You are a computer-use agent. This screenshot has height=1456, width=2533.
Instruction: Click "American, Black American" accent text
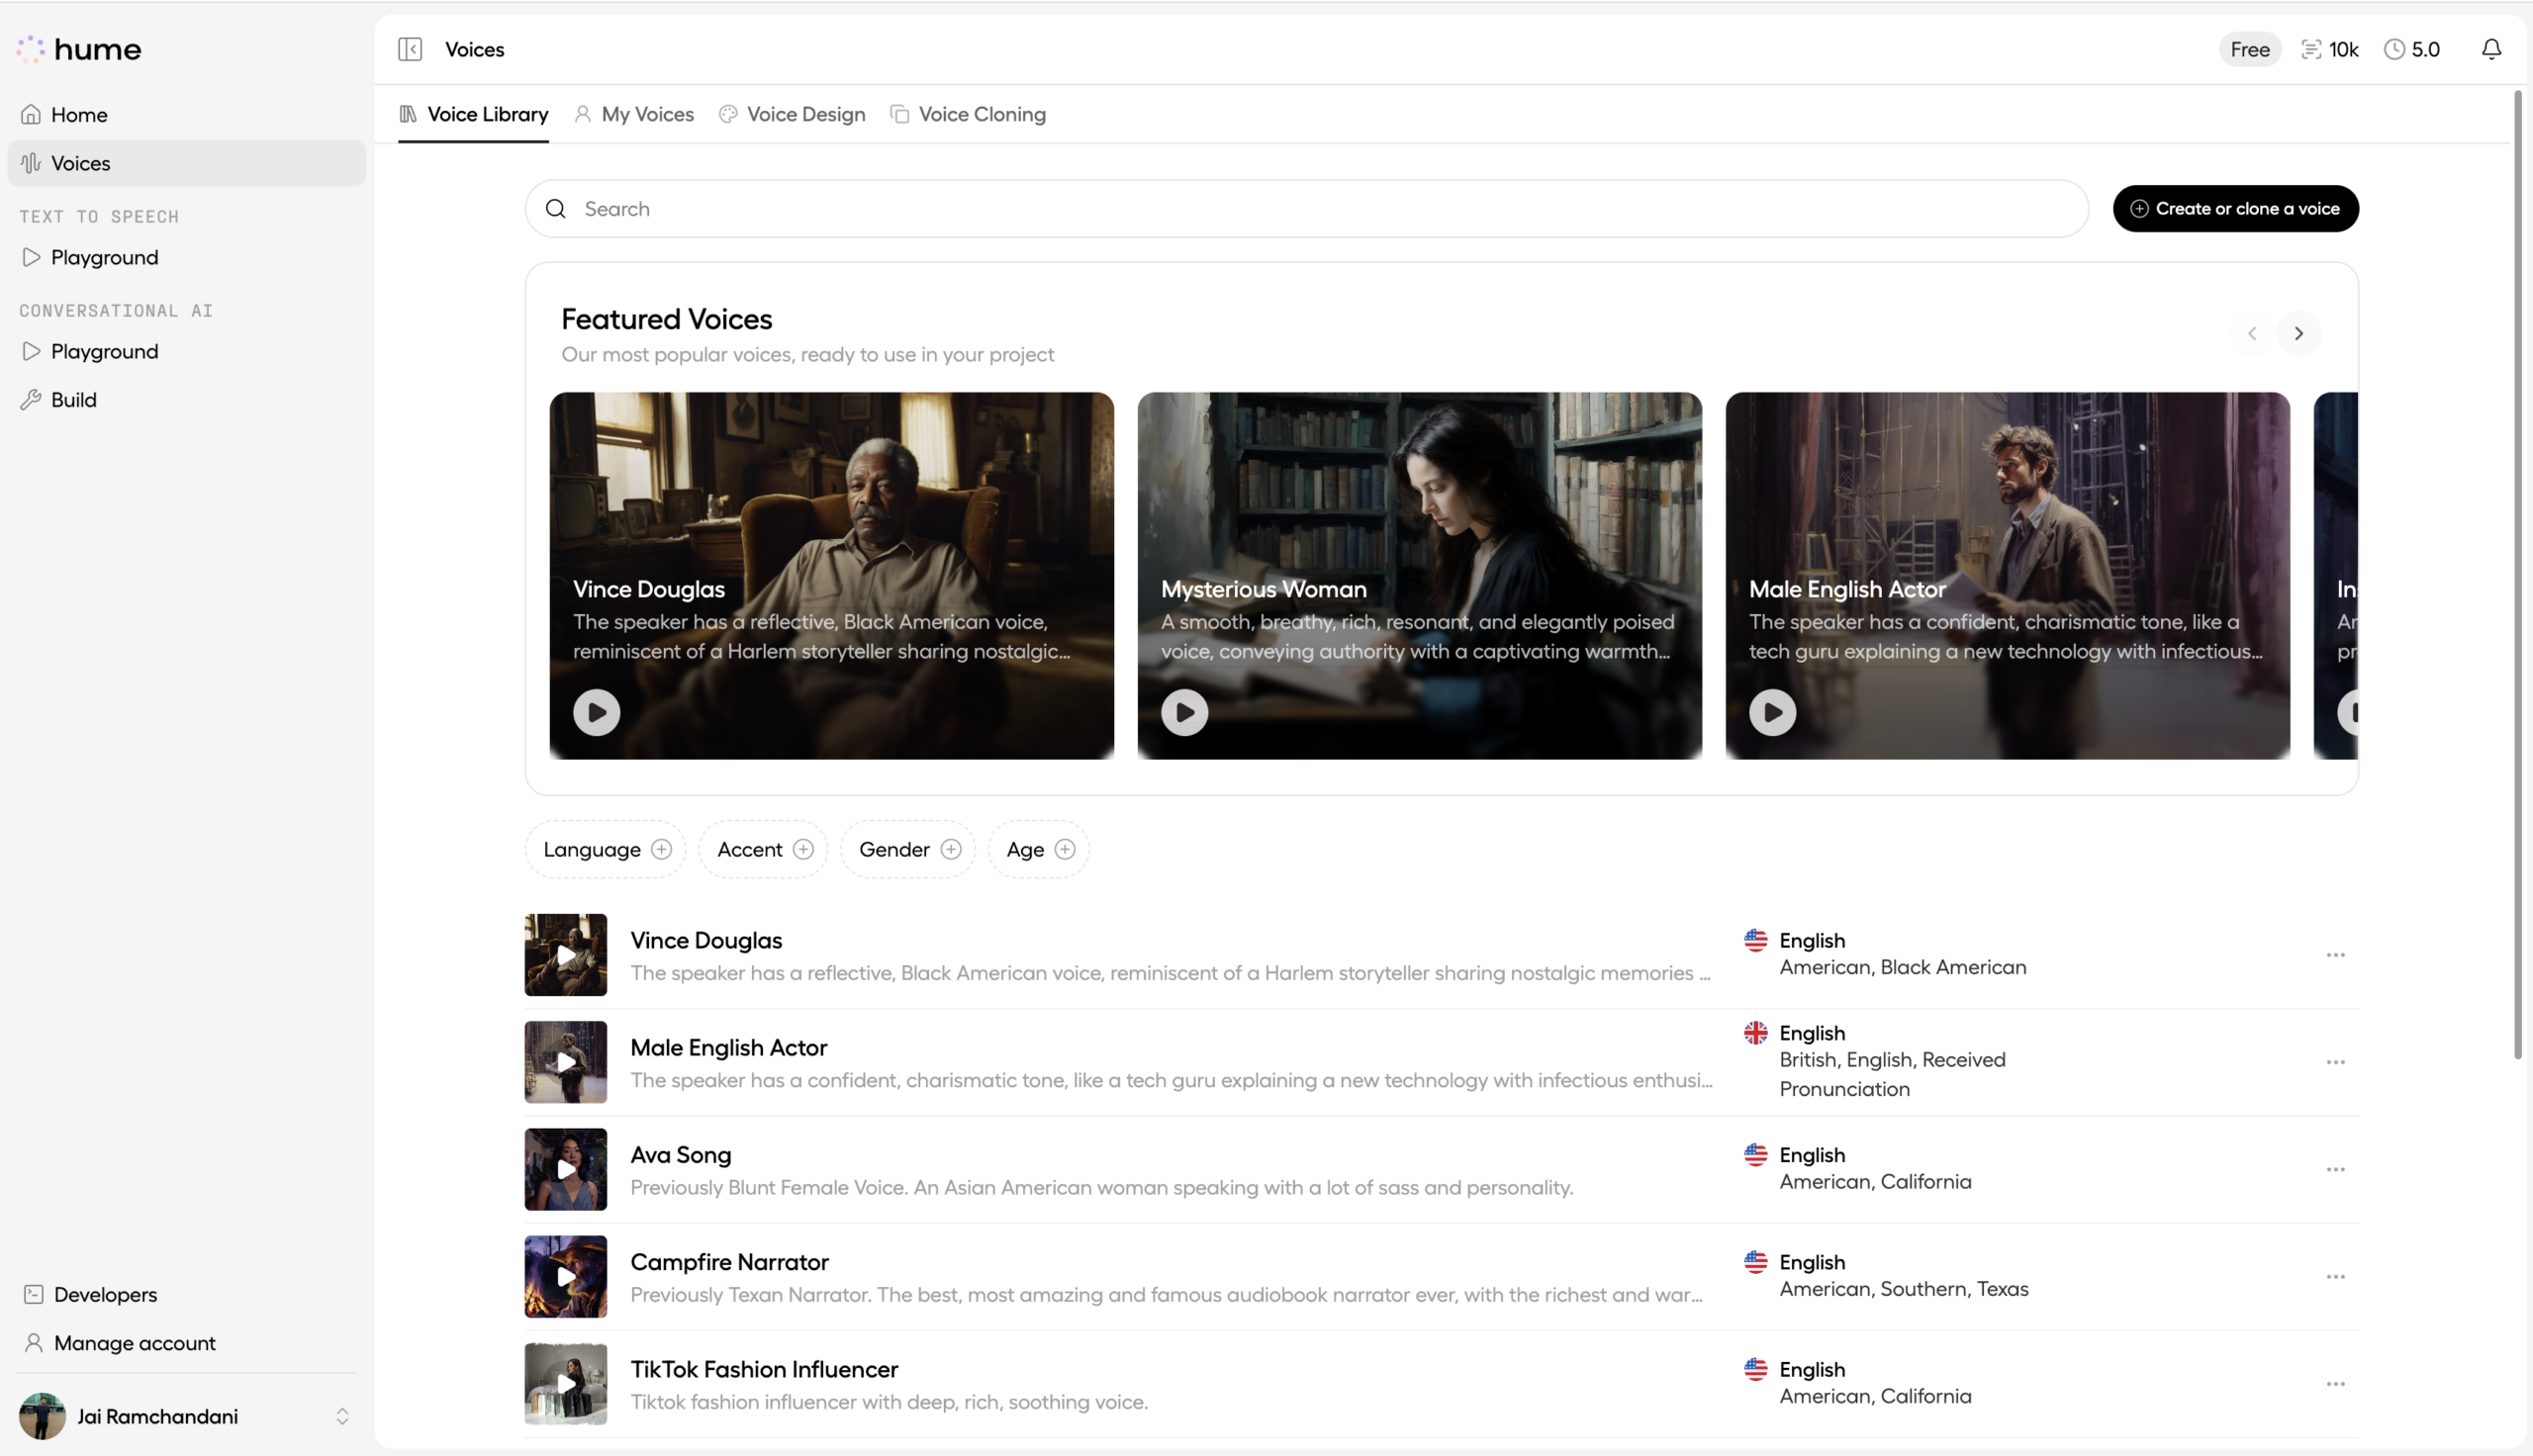point(1902,967)
